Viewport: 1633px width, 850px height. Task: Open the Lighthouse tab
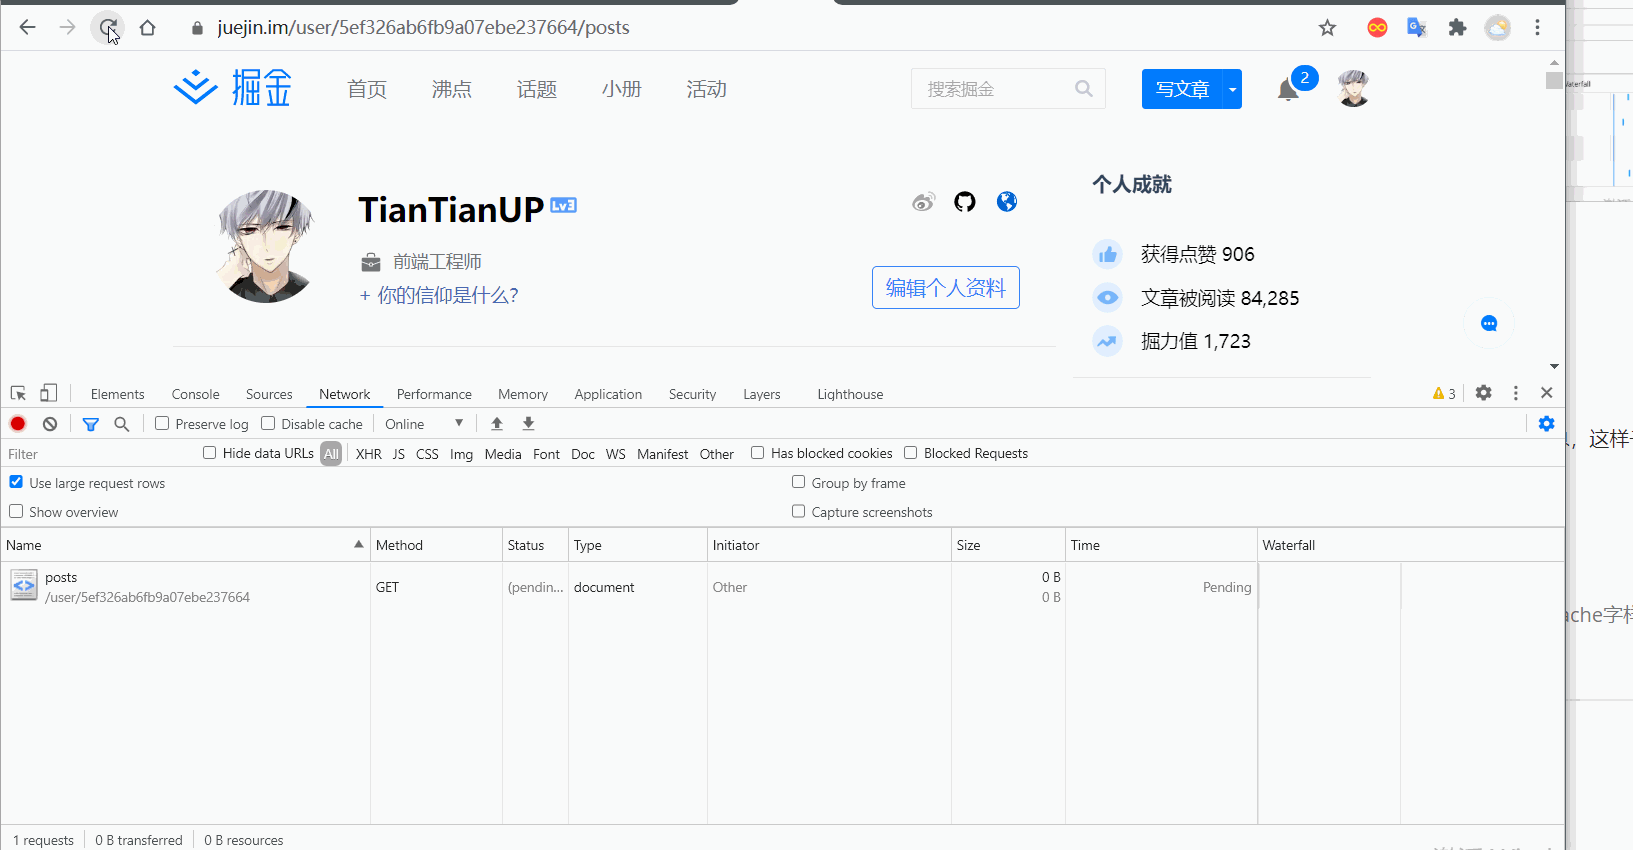tap(850, 394)
